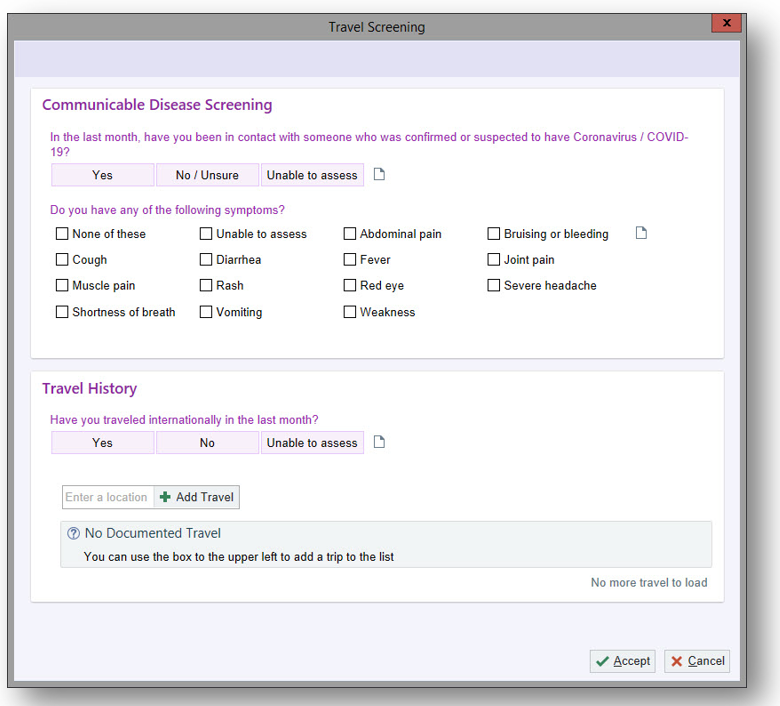Choose No / Unsure for COVID contact
Screen dimensions: 780x706
click(x=207, y=175)
